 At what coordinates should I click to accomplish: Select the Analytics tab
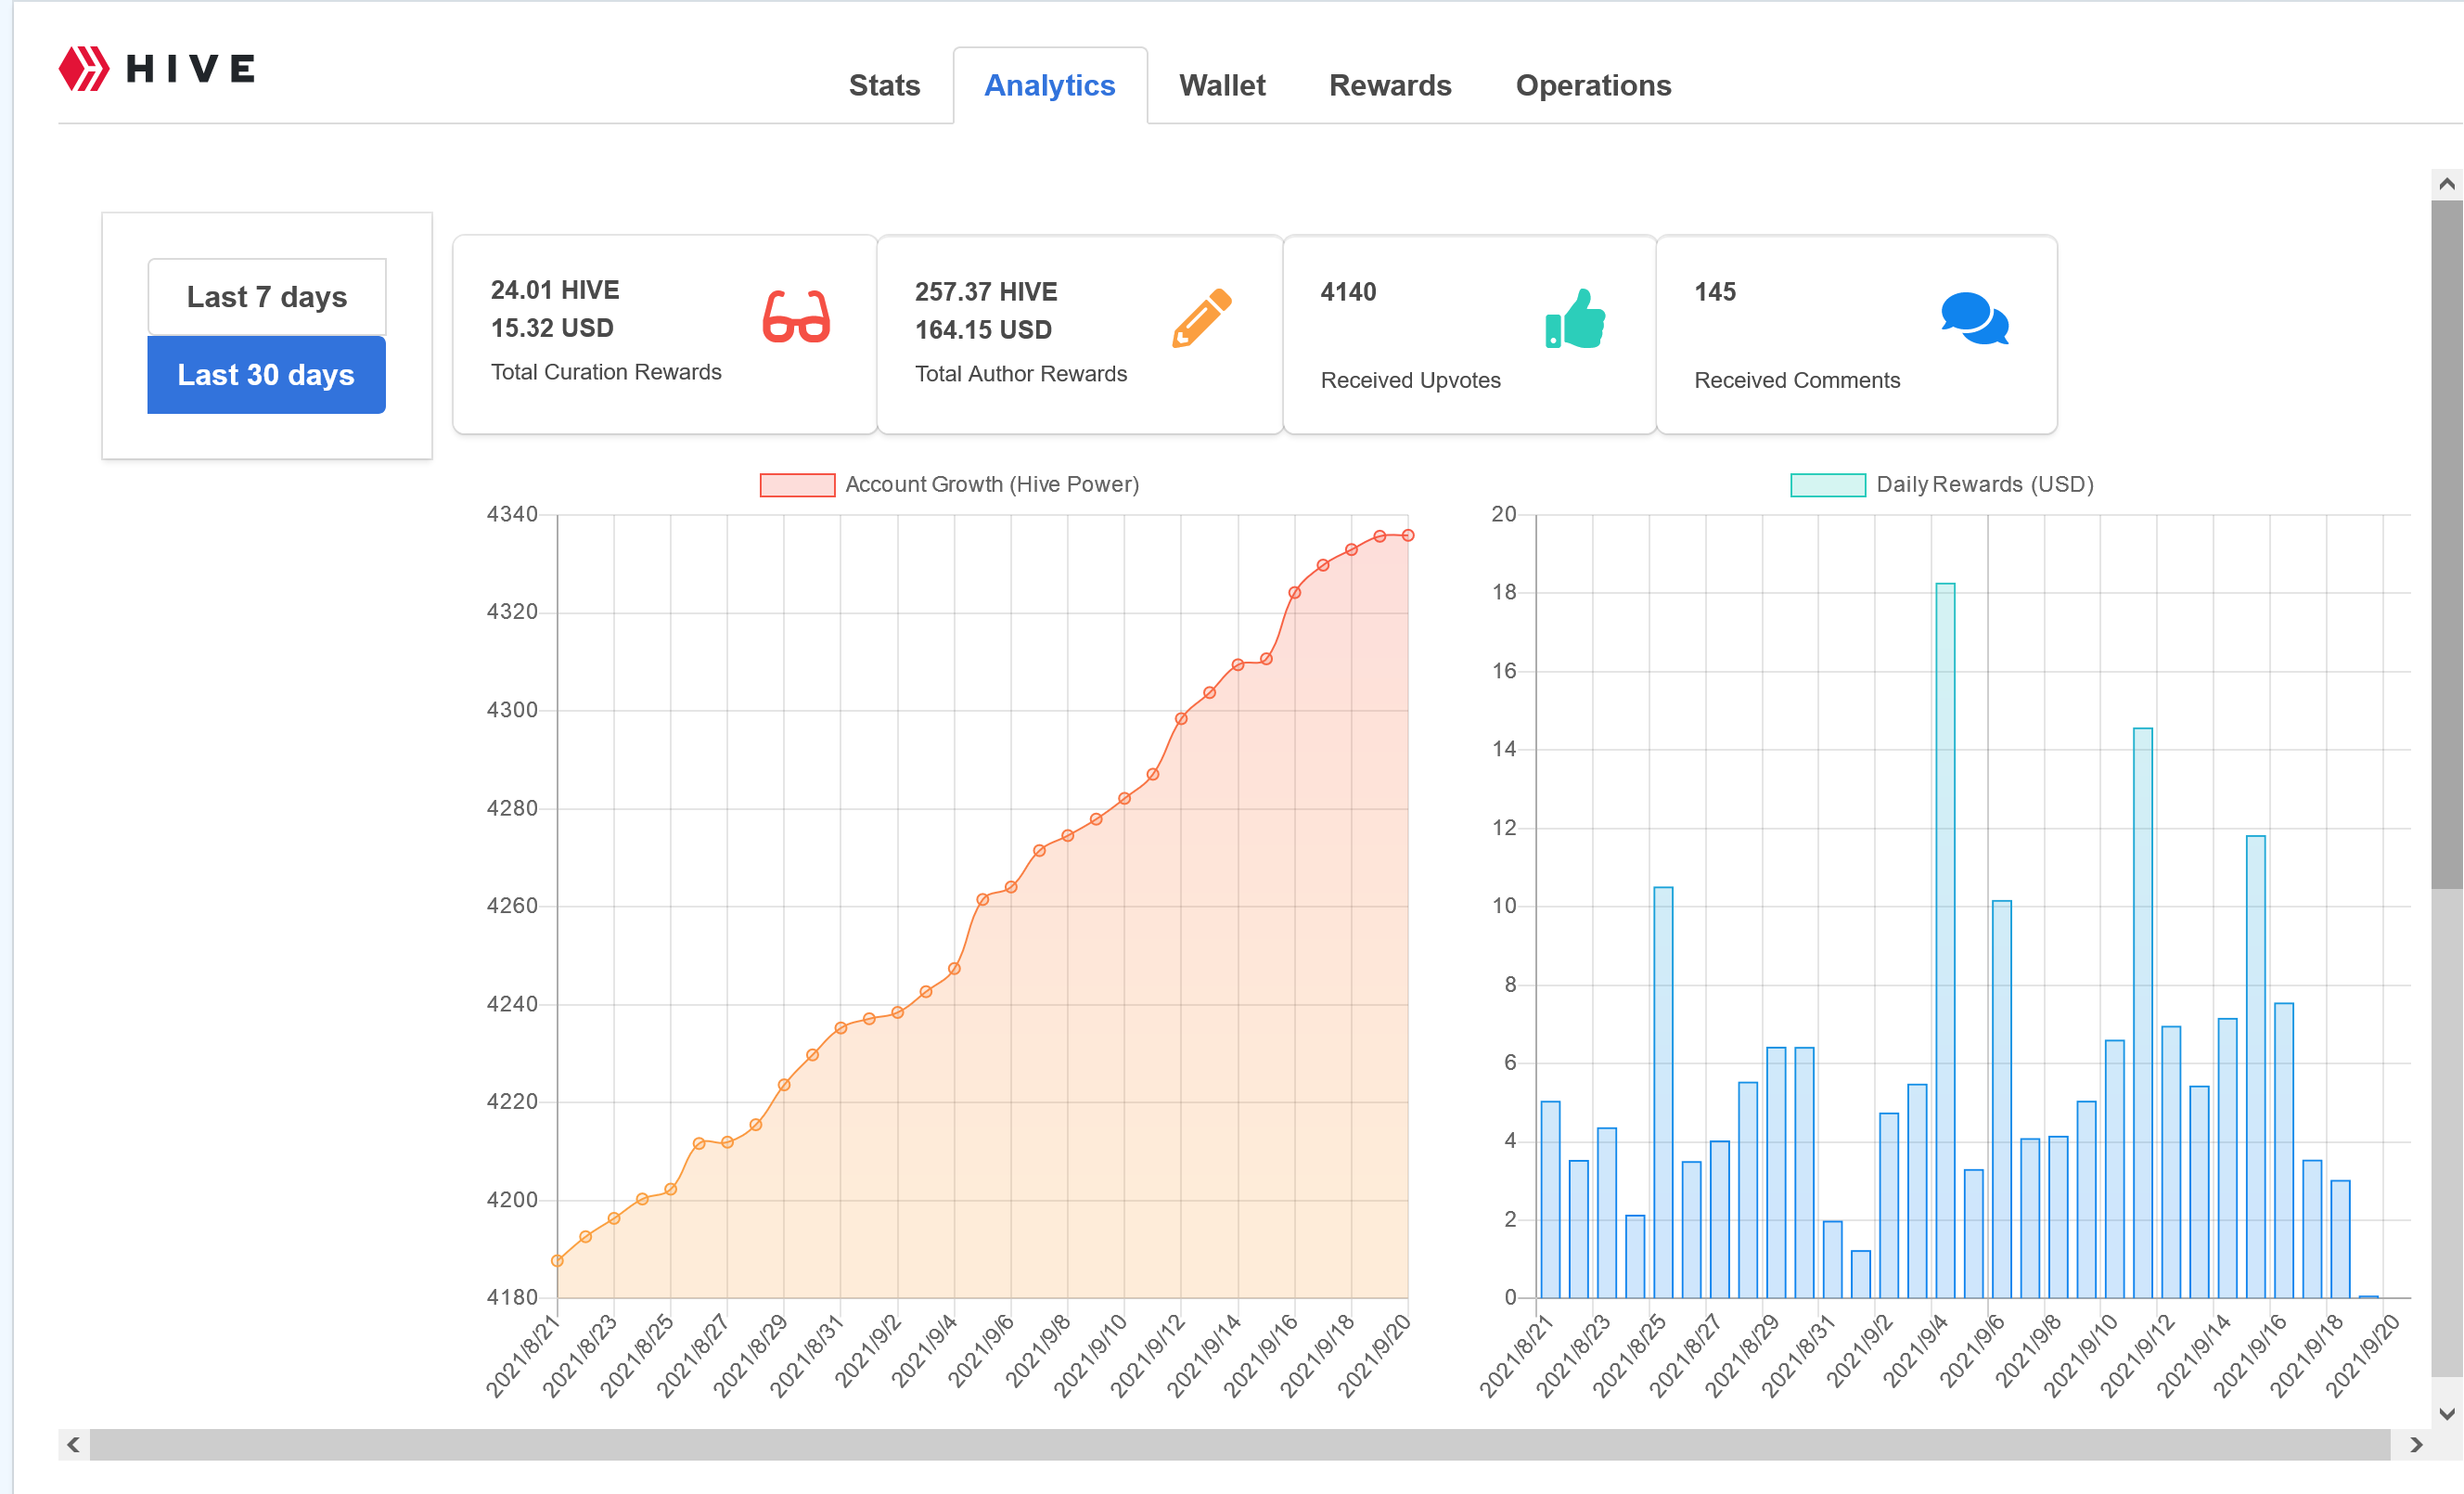[1050, 86]
